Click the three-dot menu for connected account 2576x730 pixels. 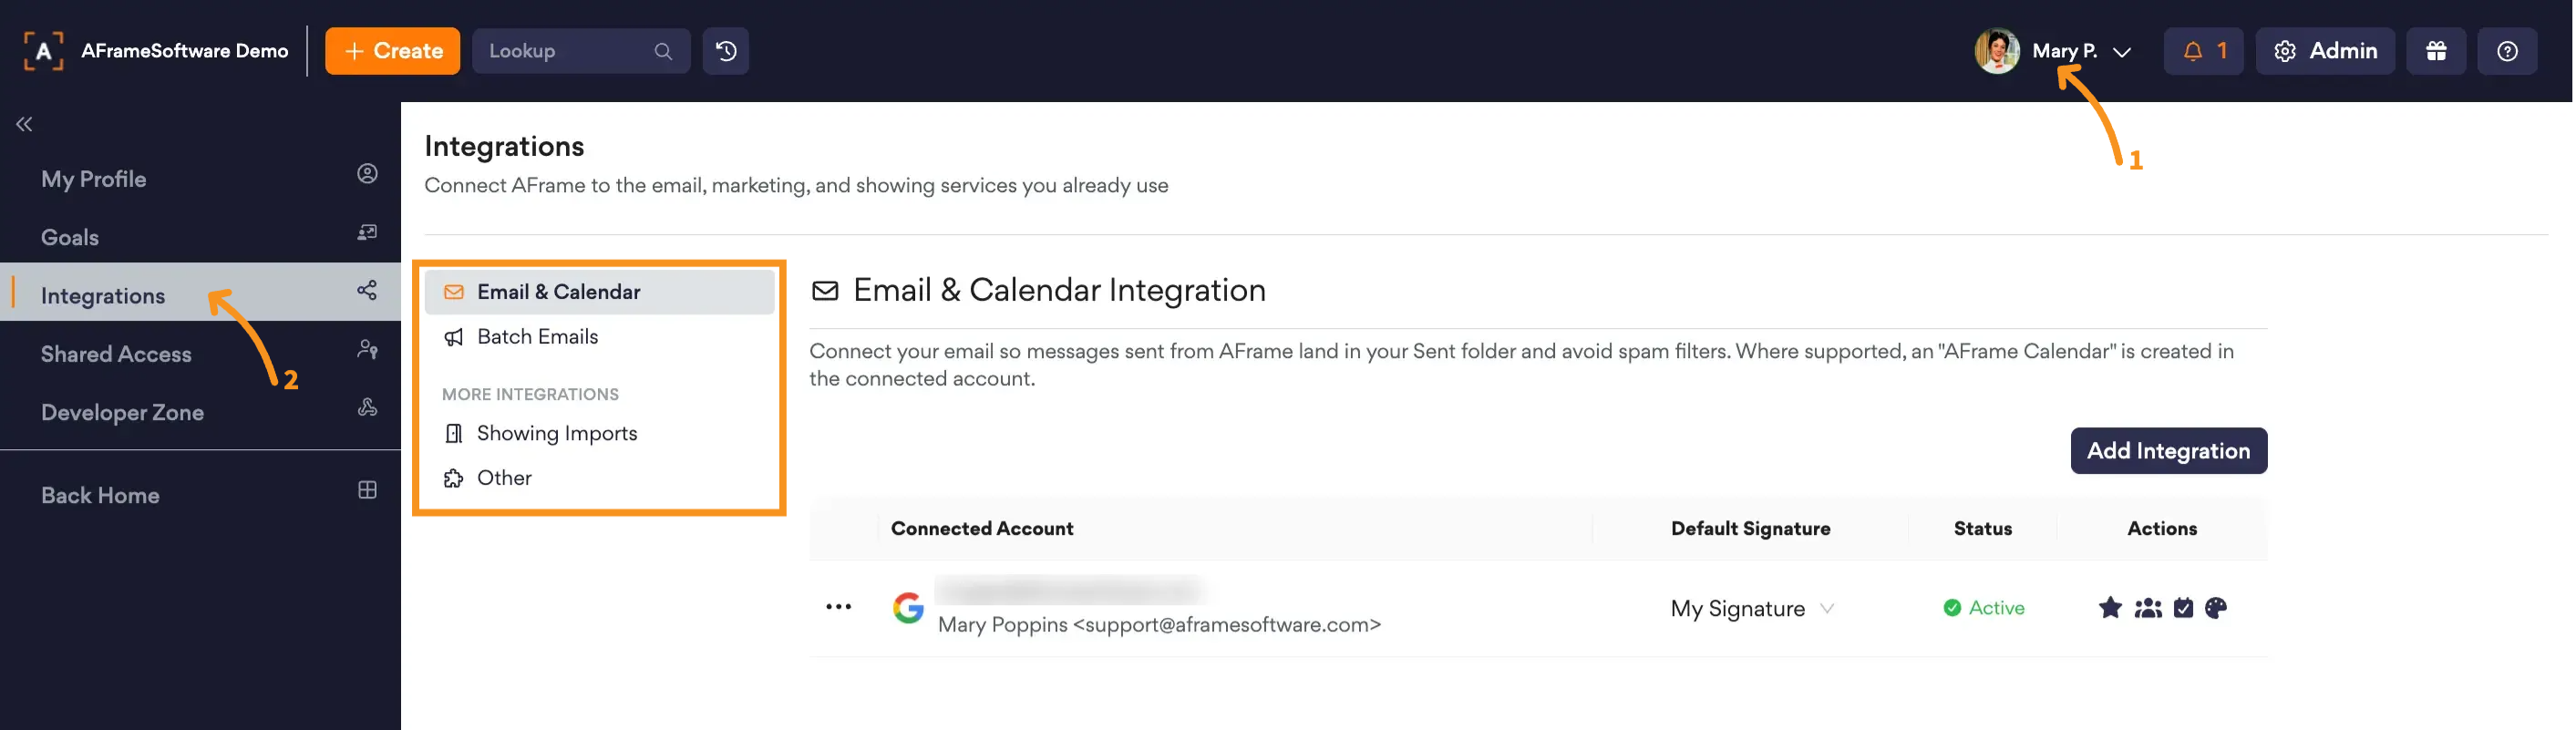click(838, 607)
